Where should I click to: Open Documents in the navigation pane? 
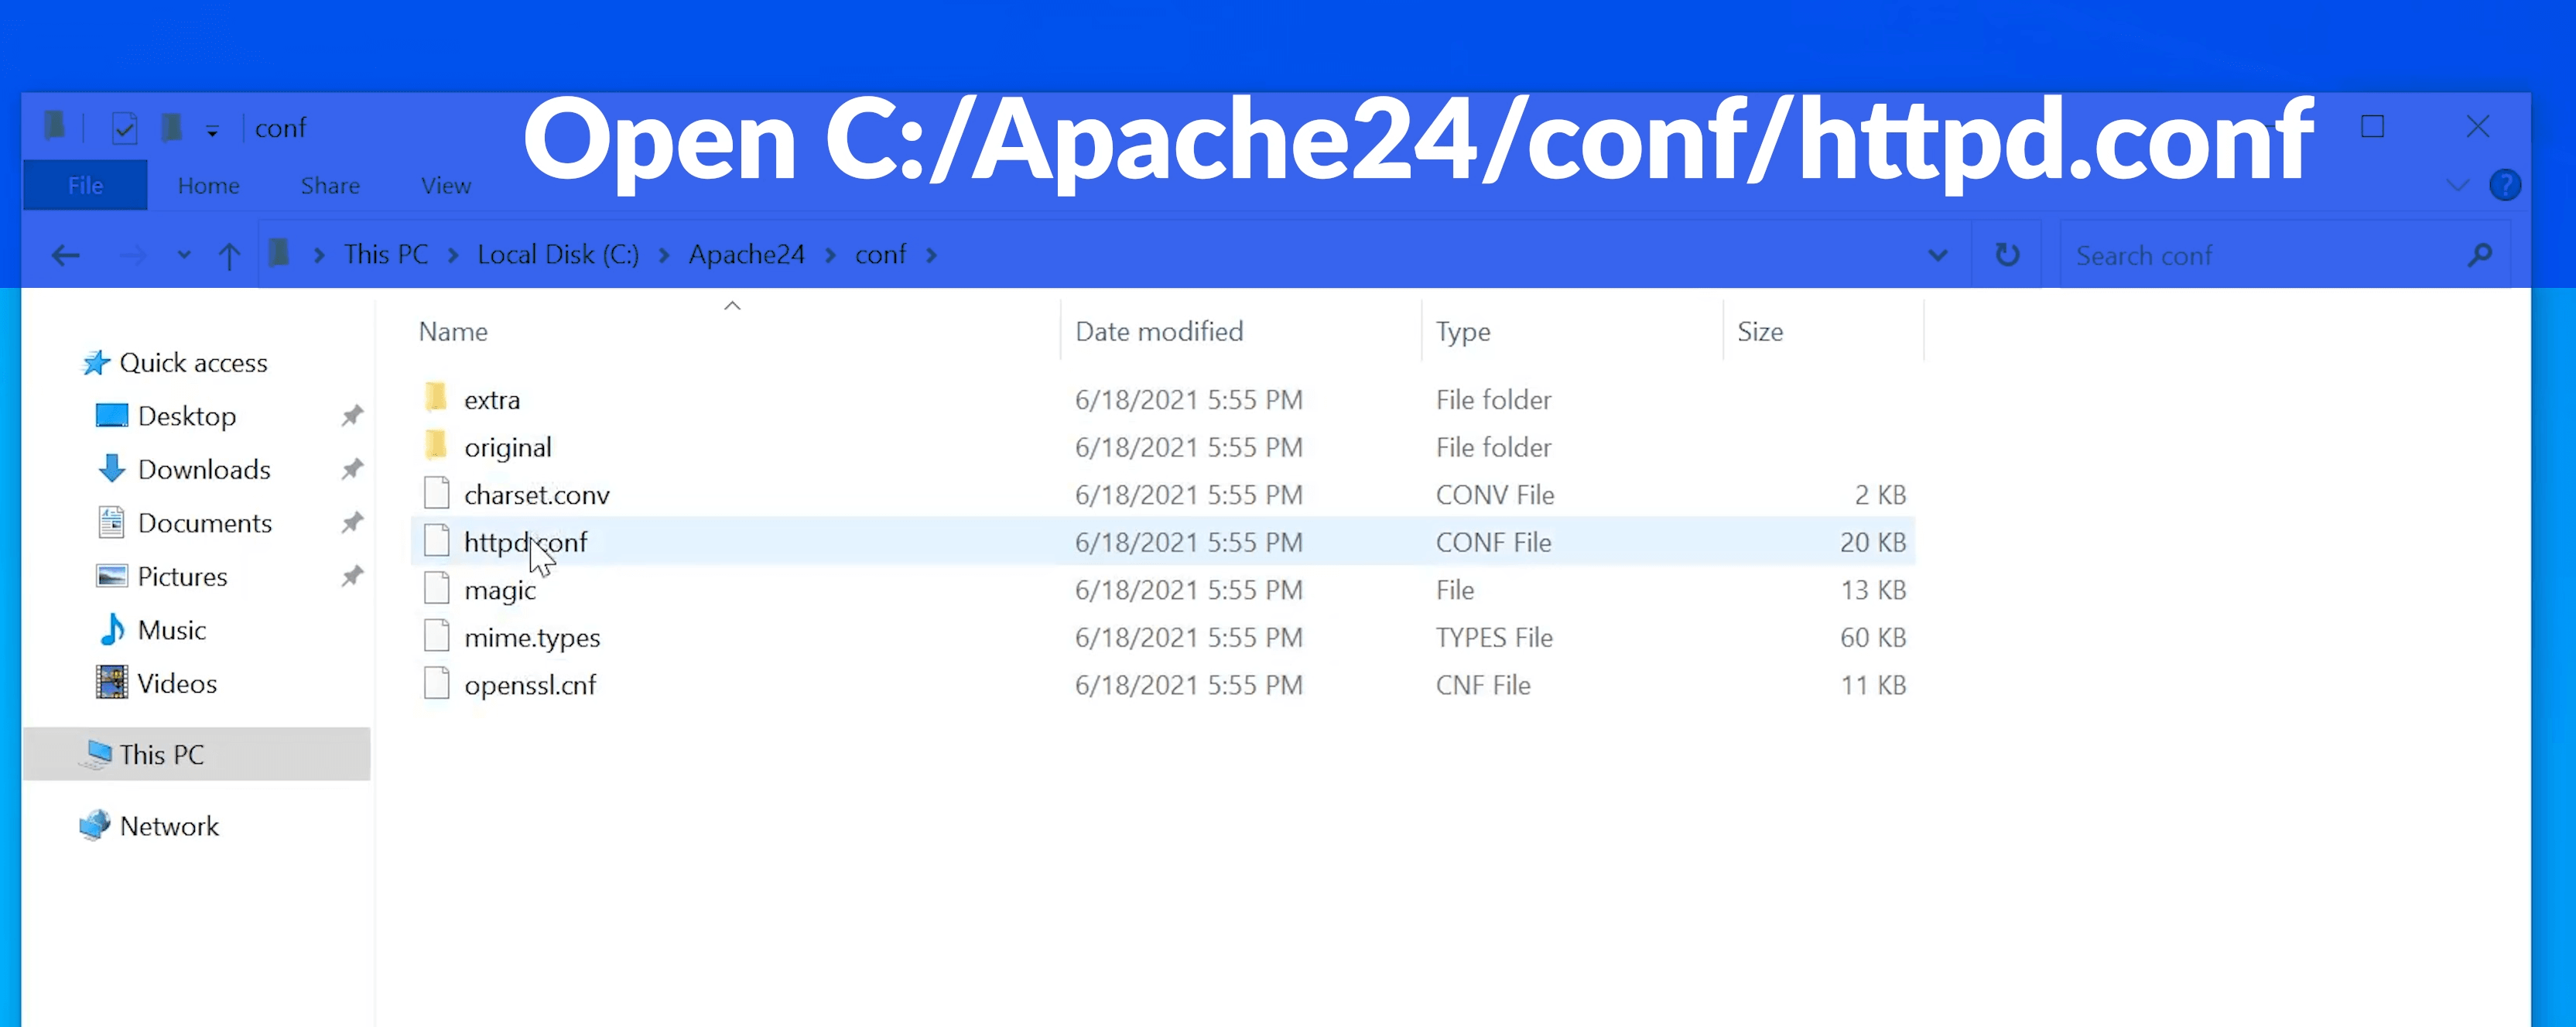(204, 523)
